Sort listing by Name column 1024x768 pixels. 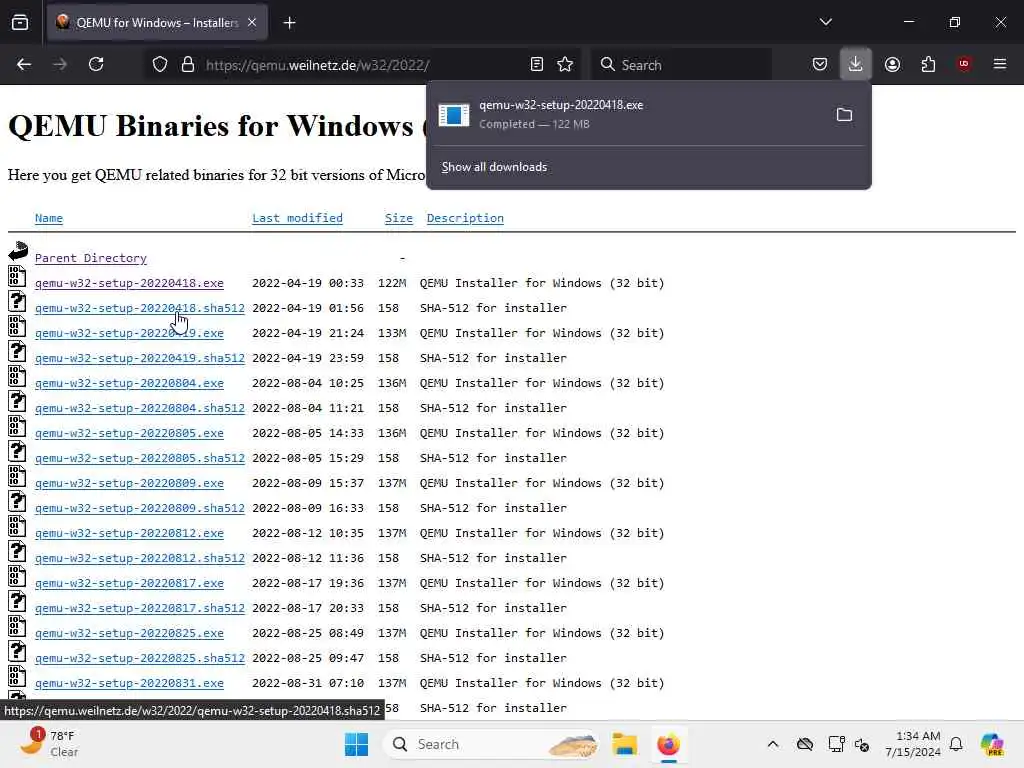(49, 218)
